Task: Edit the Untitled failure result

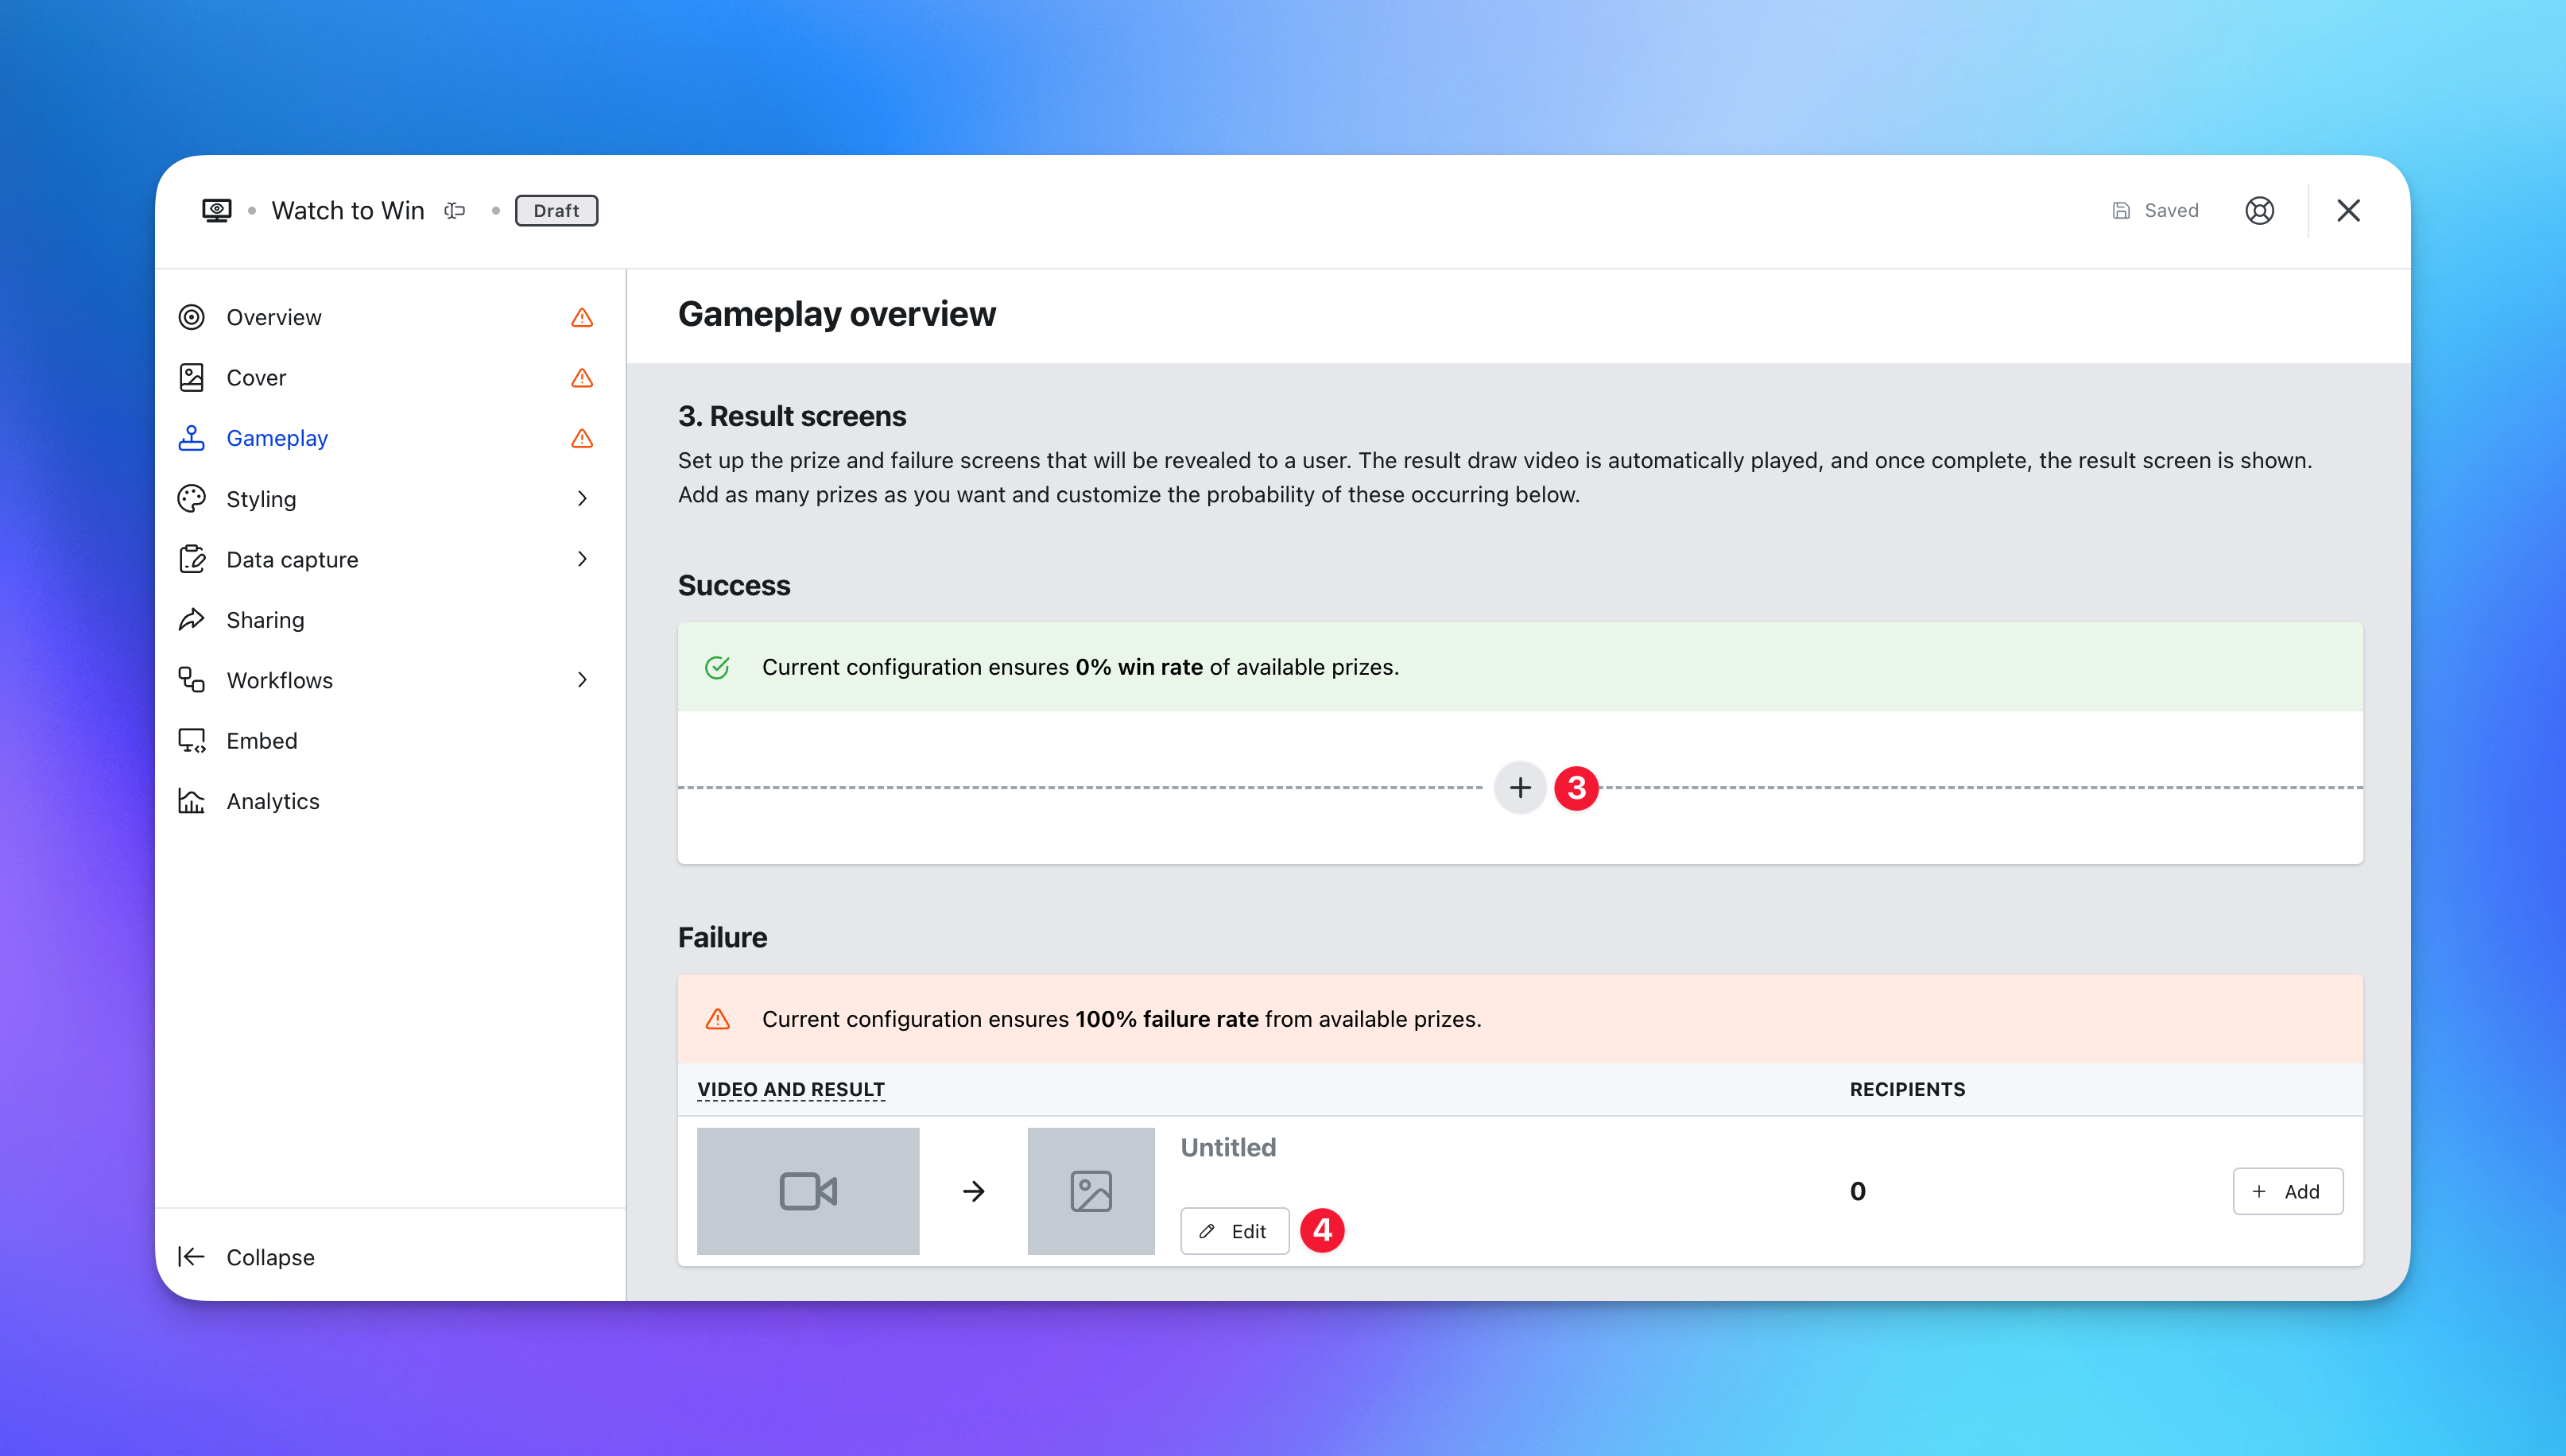Action: tap(1234, 1231)
